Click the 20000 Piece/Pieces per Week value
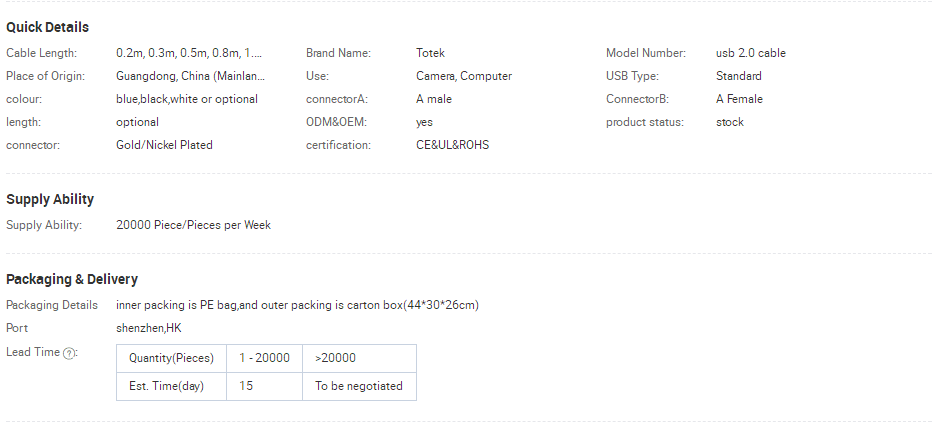The width and height of the screenshot is (939, 422). coord(193,225)
